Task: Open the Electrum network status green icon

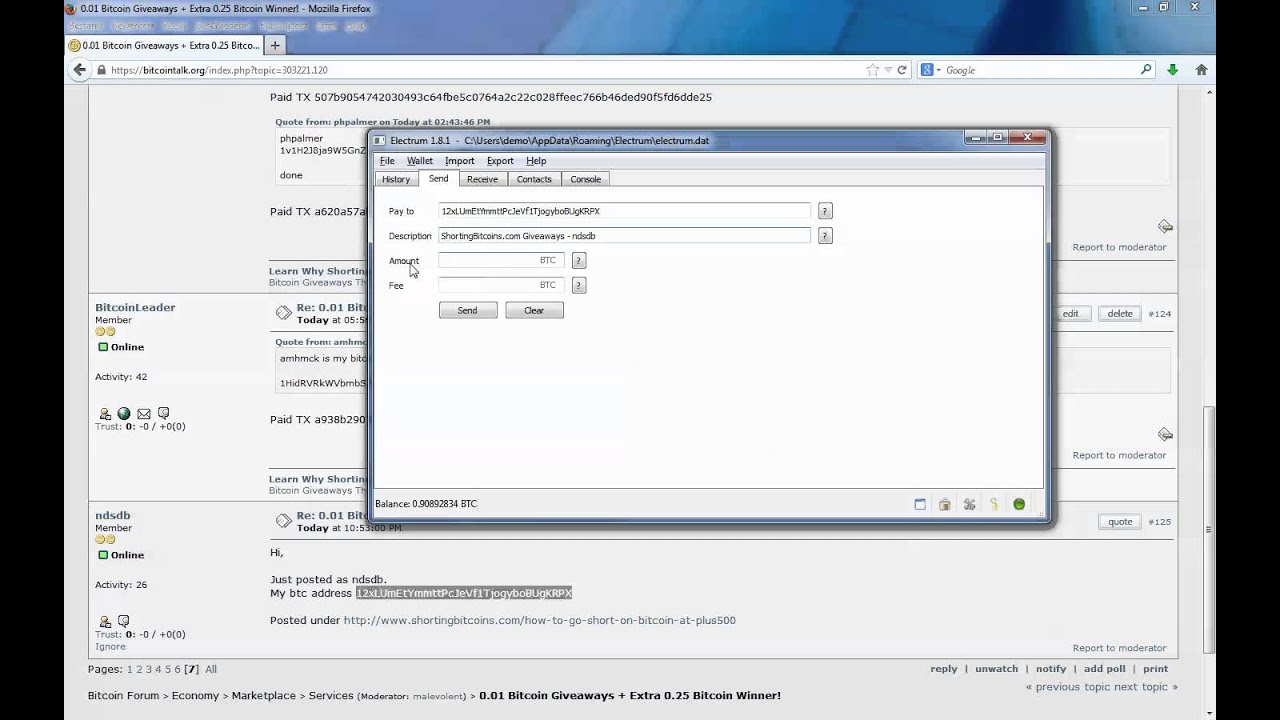Action: pyautogui.click(x=1018, y=504)
